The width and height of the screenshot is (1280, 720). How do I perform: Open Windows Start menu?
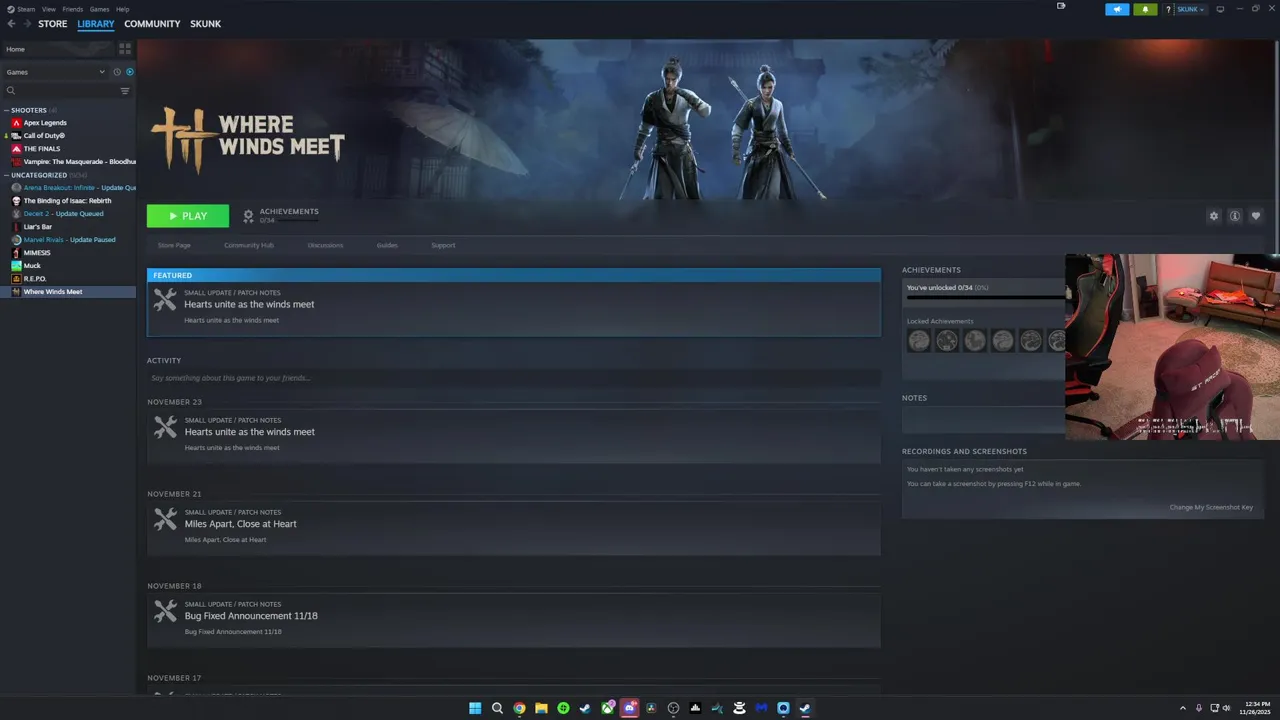[x=475, y=708]
